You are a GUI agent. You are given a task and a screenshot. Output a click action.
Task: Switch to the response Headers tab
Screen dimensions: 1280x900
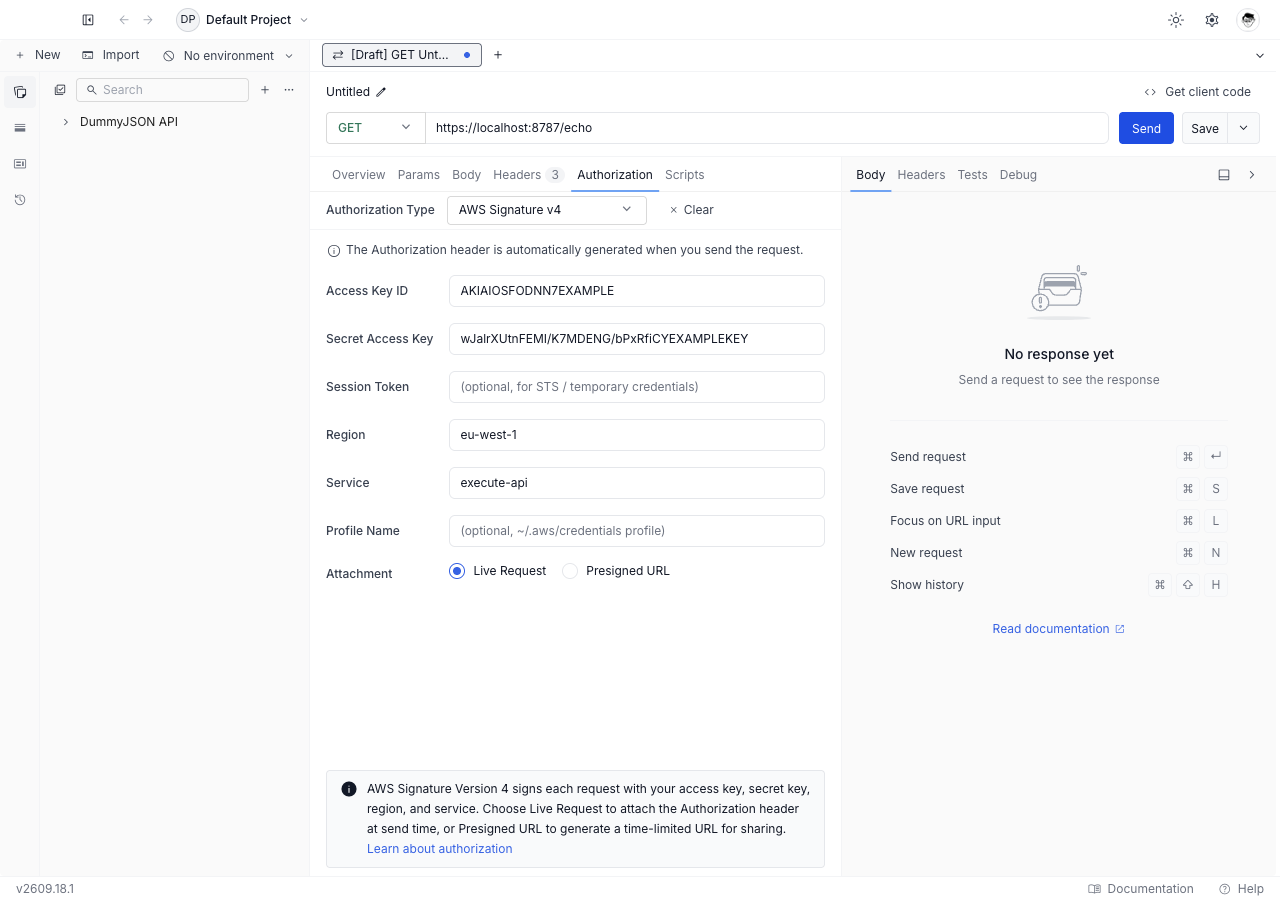point(921,175)
